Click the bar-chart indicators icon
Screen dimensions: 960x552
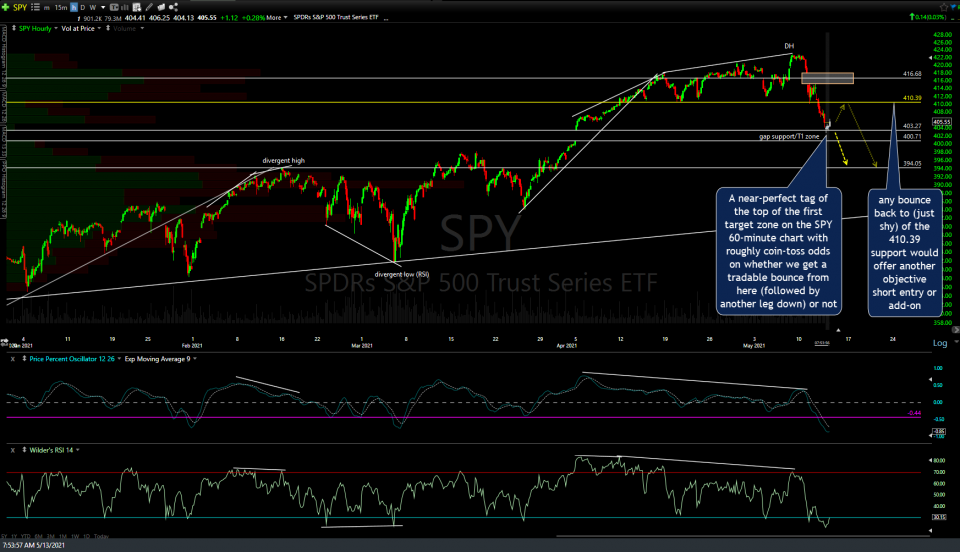(x=125, y=7)
